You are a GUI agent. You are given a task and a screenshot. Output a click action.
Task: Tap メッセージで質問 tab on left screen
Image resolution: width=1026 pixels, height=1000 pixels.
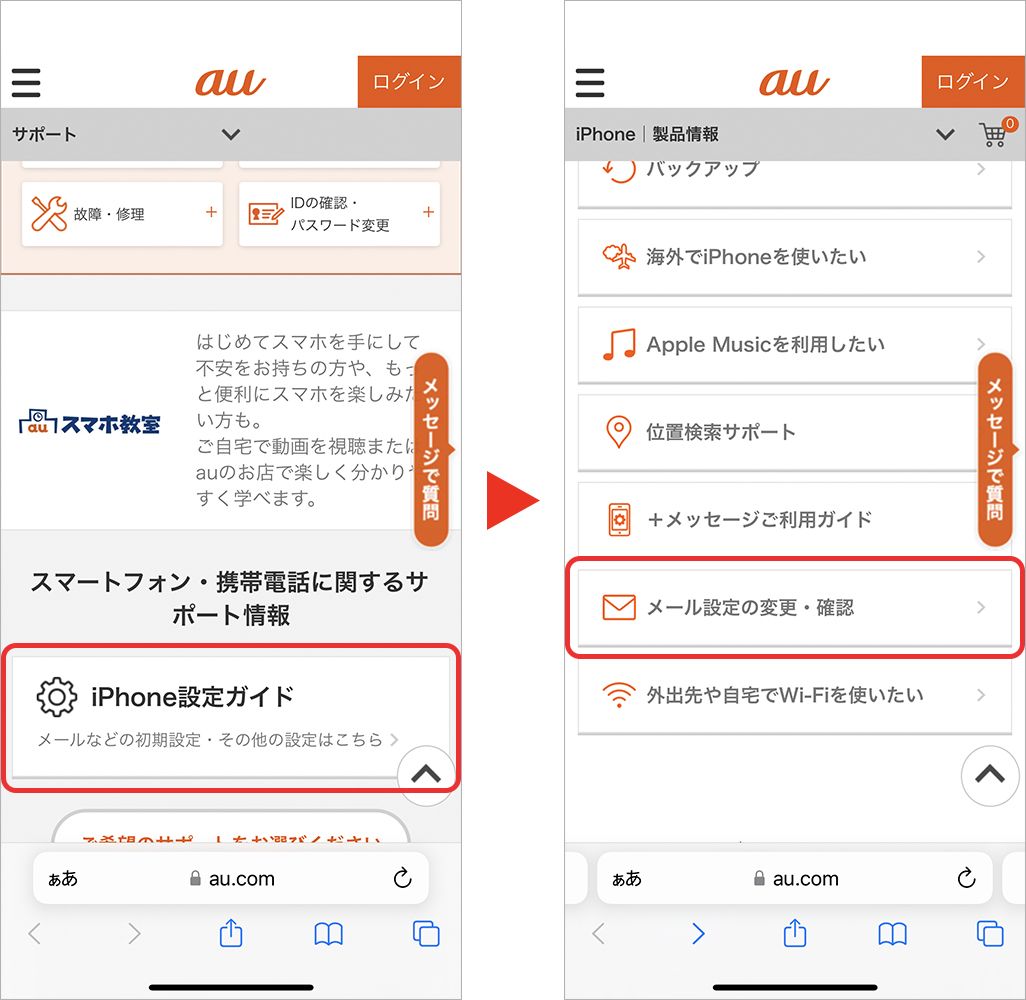[x=431, y=450]
